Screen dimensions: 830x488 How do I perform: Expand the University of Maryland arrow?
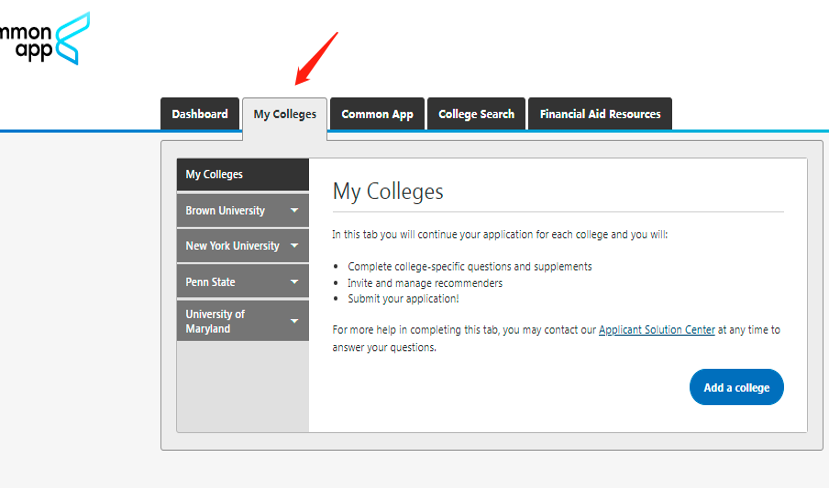pos(294,321)
